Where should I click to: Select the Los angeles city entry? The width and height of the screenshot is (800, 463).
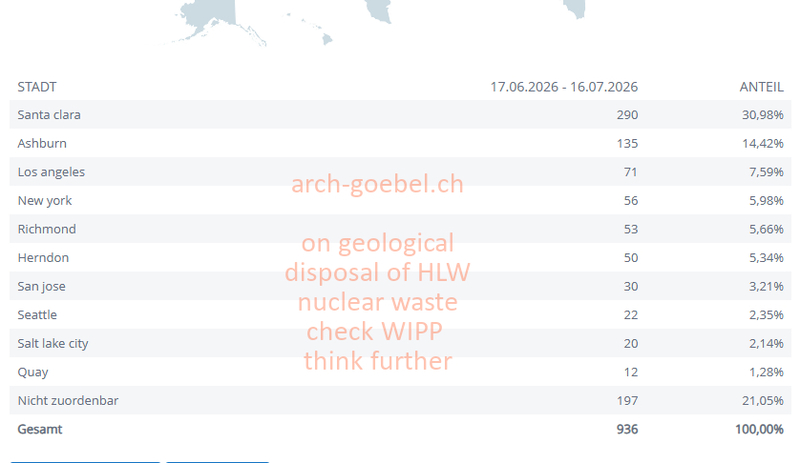pyautogui.click(x=51, y=172)
